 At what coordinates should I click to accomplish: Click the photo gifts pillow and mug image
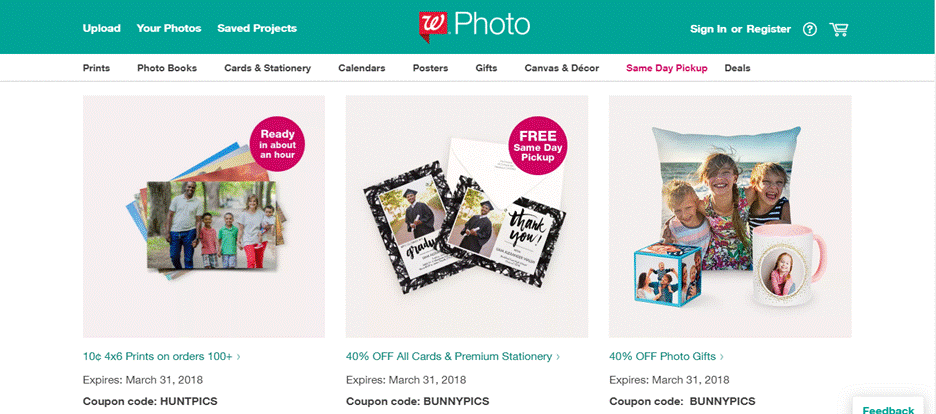coord(730,217)
